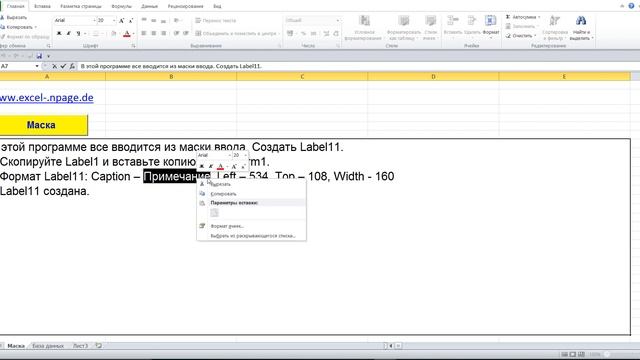Click the Increase Font Size icon in ribbon
640x360 pixels.
pyautogui.click(x=121, y=20)
